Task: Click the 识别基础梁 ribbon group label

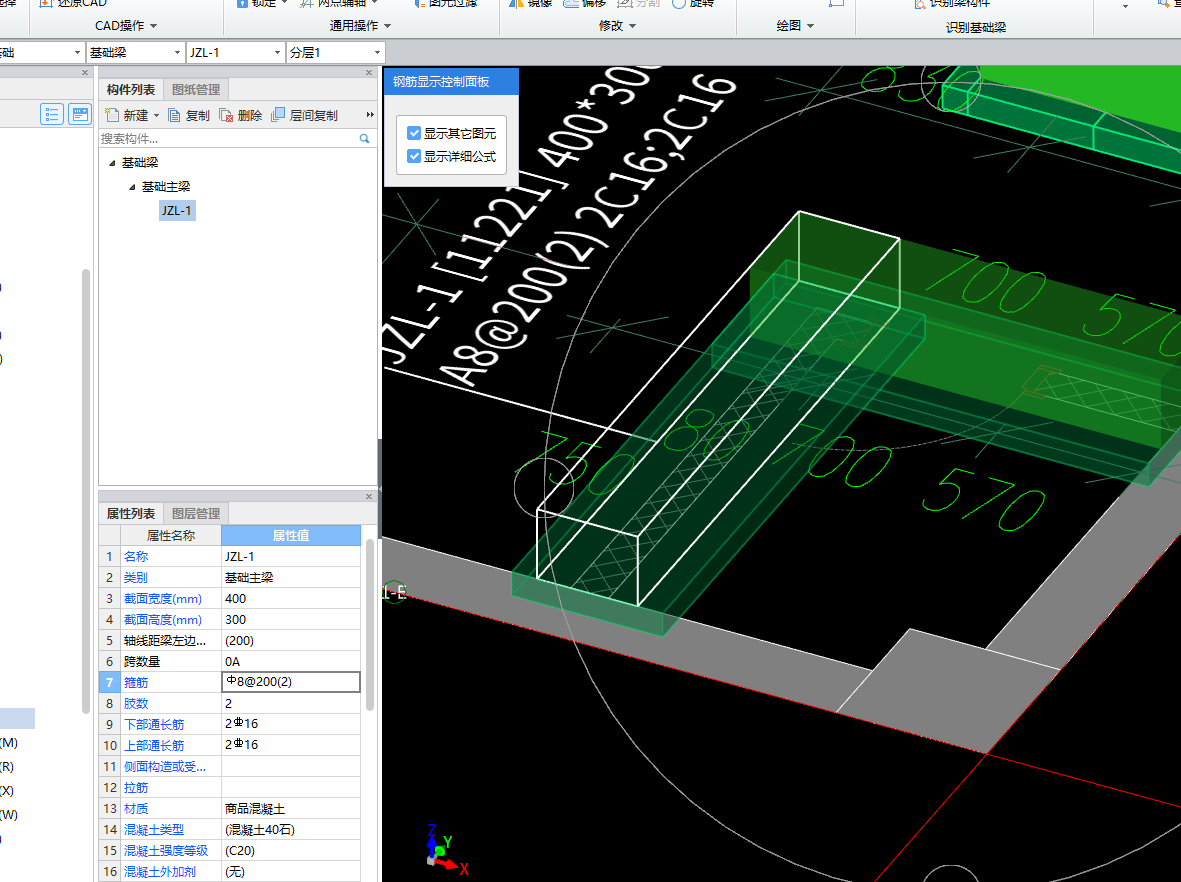Action: click(x=975, y=27)
